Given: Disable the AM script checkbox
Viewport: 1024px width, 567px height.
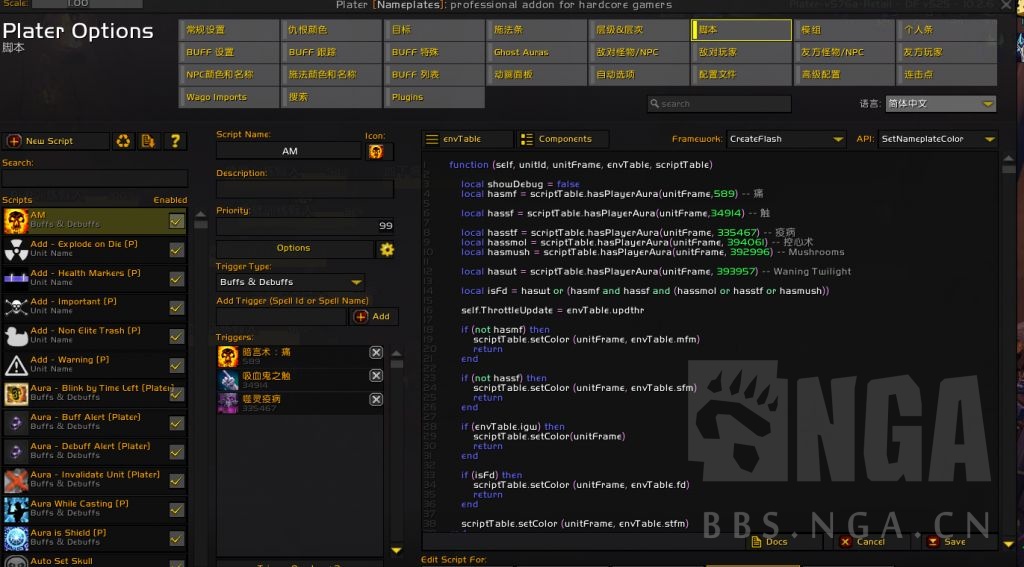Looking at the screenshot, I should click(177, 221).
